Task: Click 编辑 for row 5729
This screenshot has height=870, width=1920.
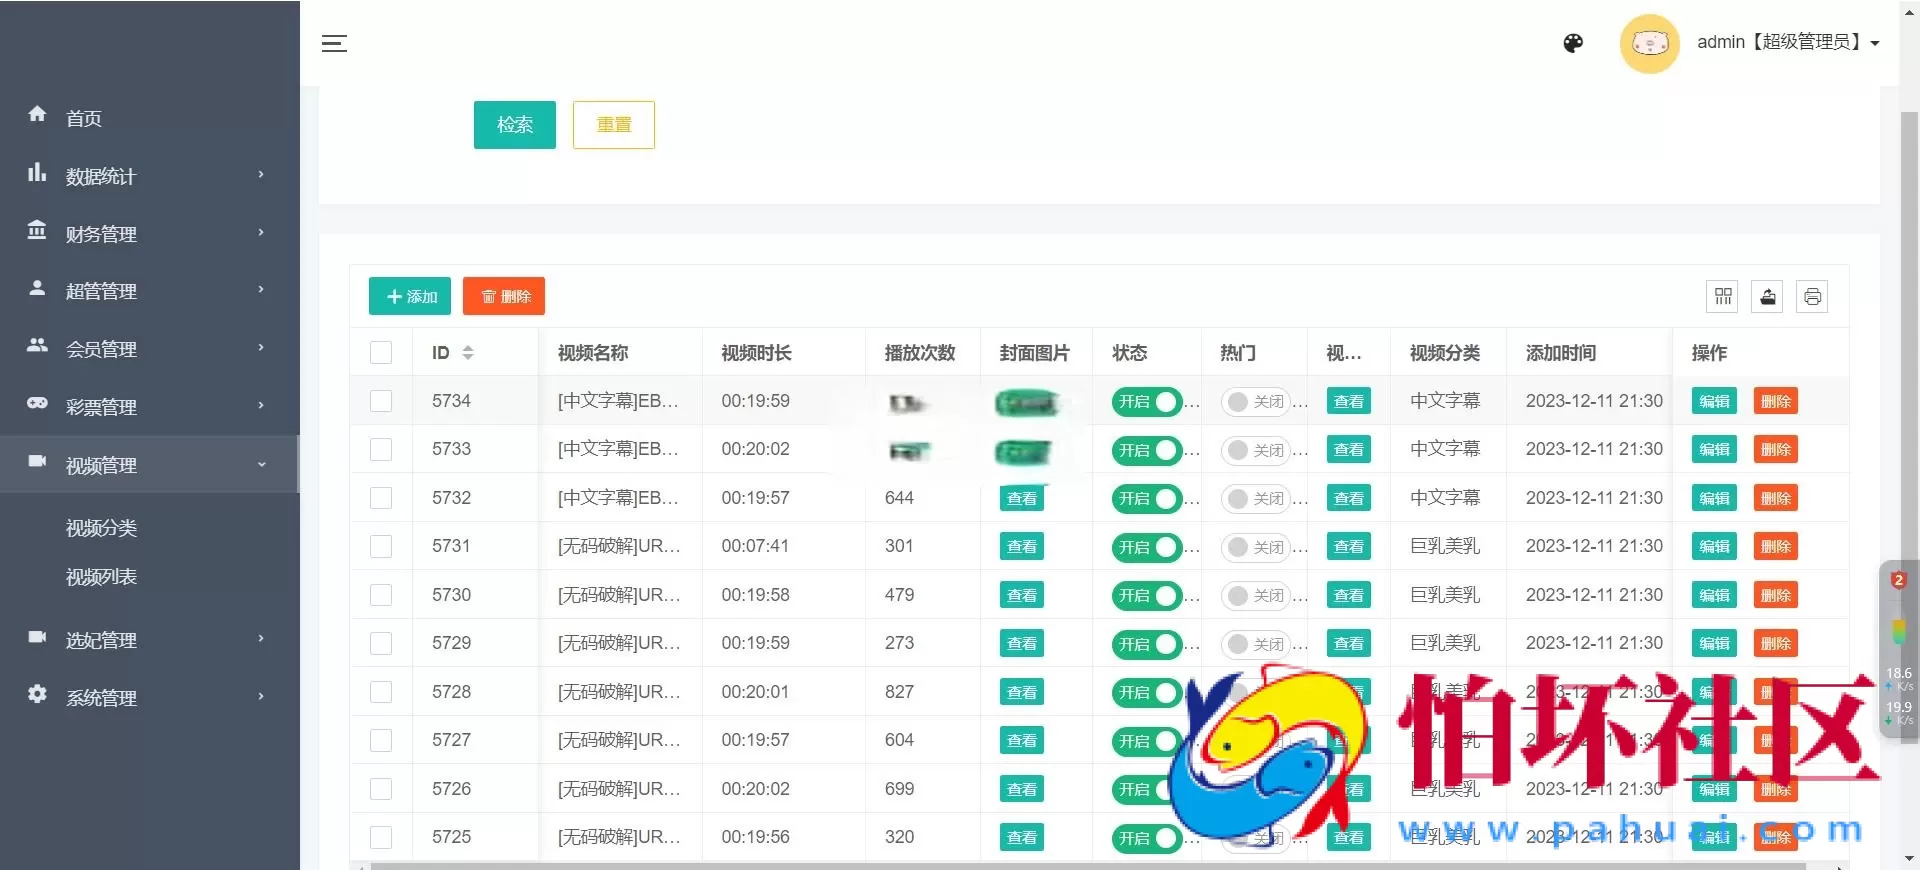Action: [1714, 644]
